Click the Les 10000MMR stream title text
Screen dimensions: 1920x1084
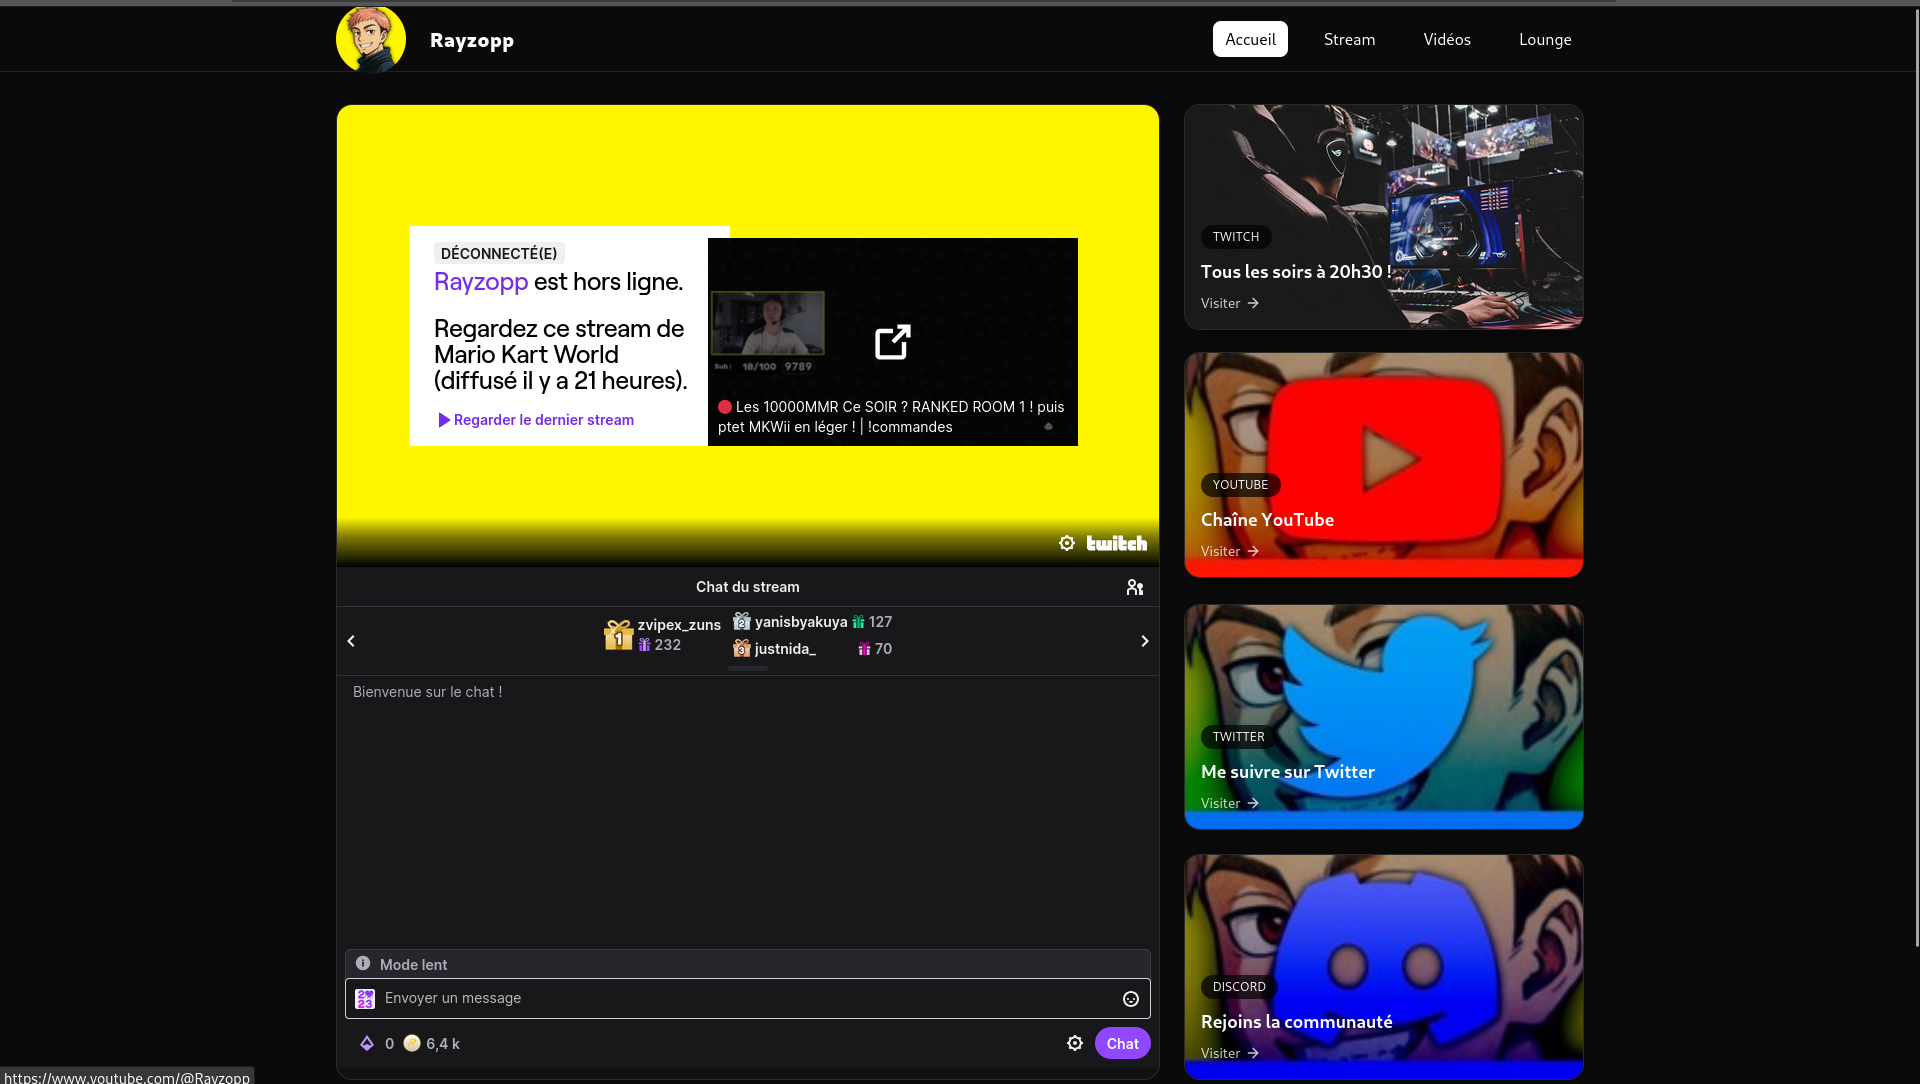point(891,417)
